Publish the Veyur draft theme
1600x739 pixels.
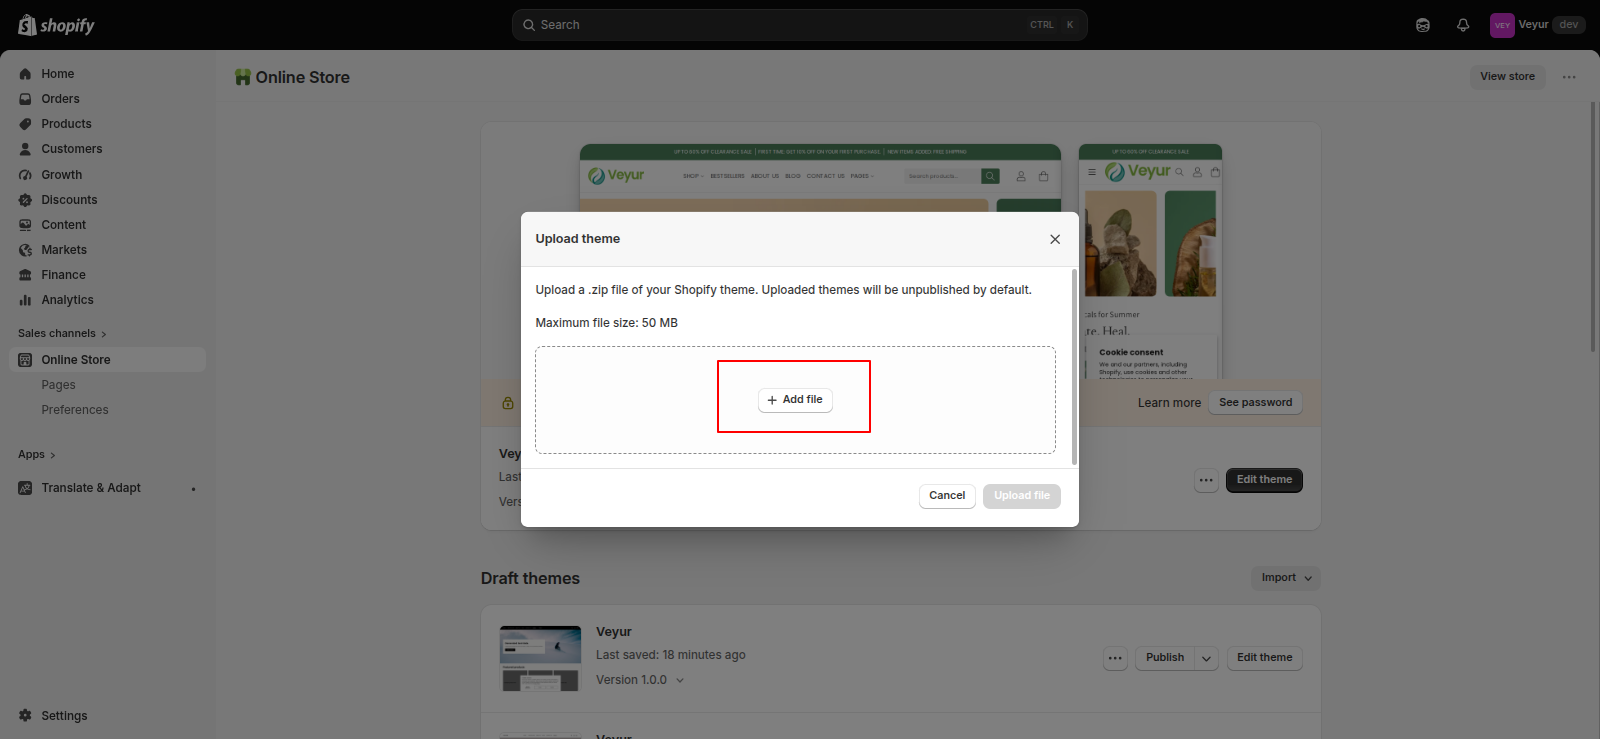(1165, 658)
